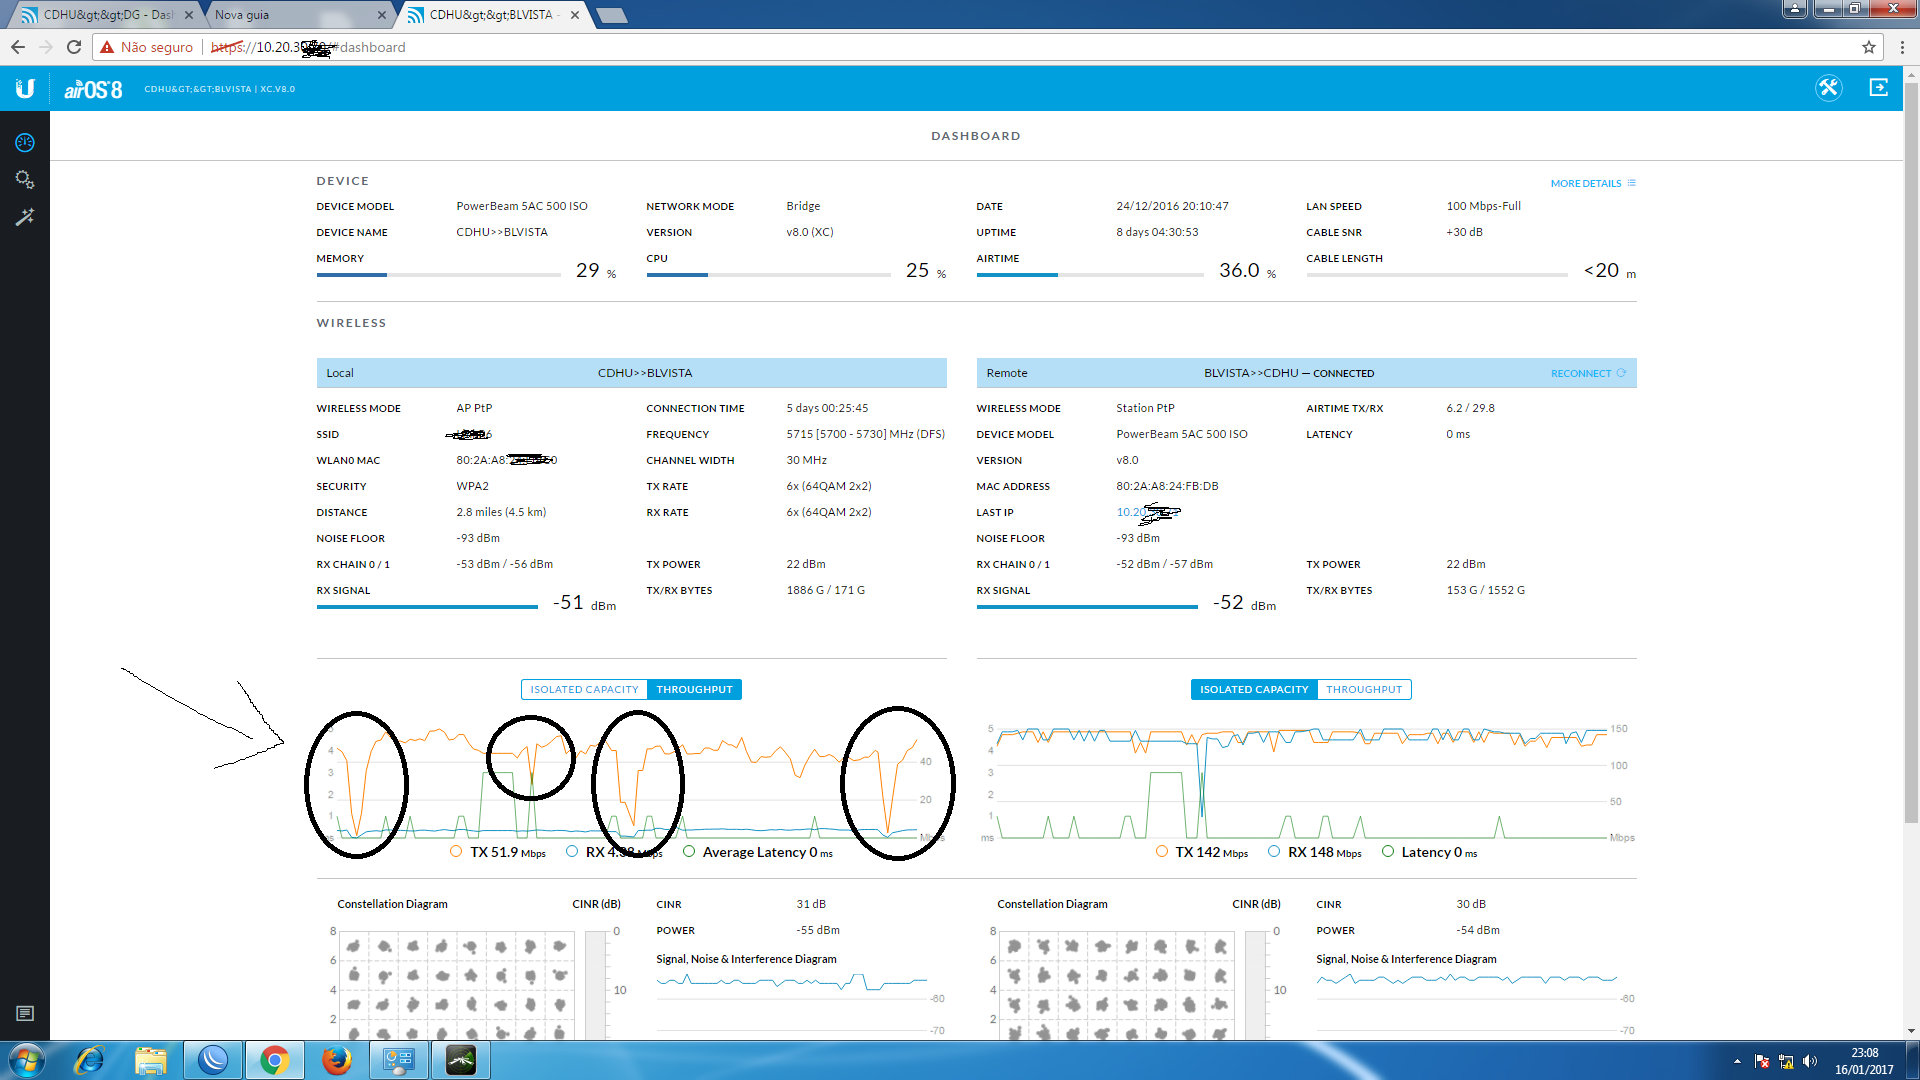Switch local chart to Isolated Capacity
Viewport: 1920px width, 1080px height.
[x=584, y=689]
